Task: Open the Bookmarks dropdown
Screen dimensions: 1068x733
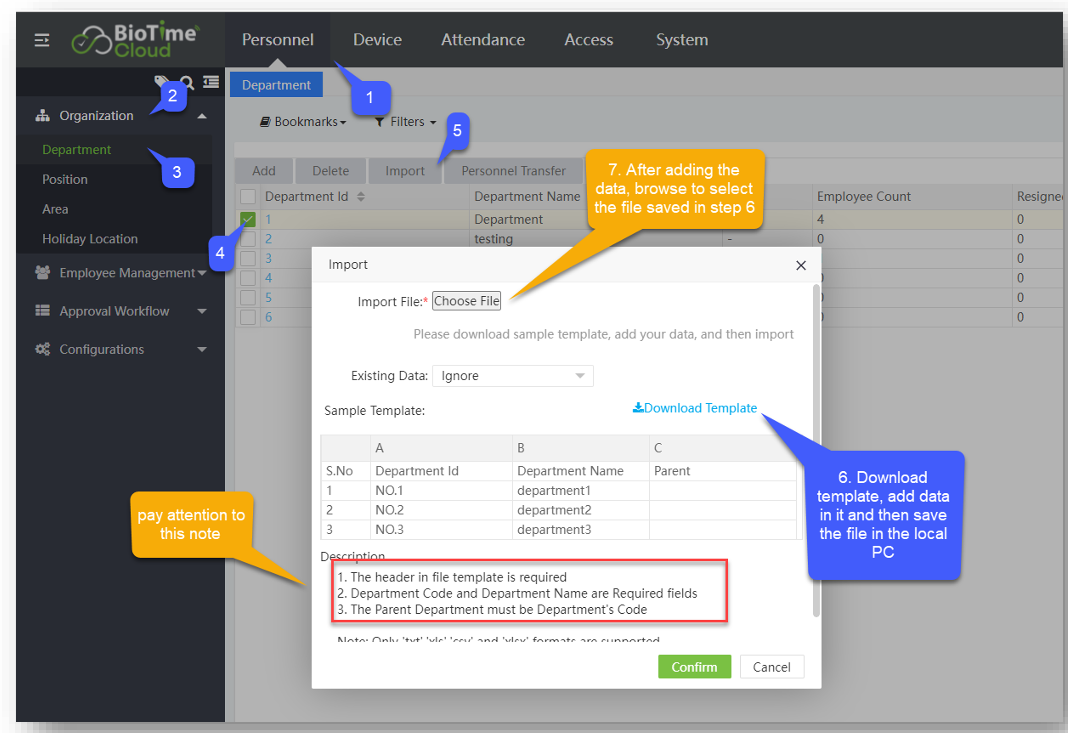Action: (303, 122)
